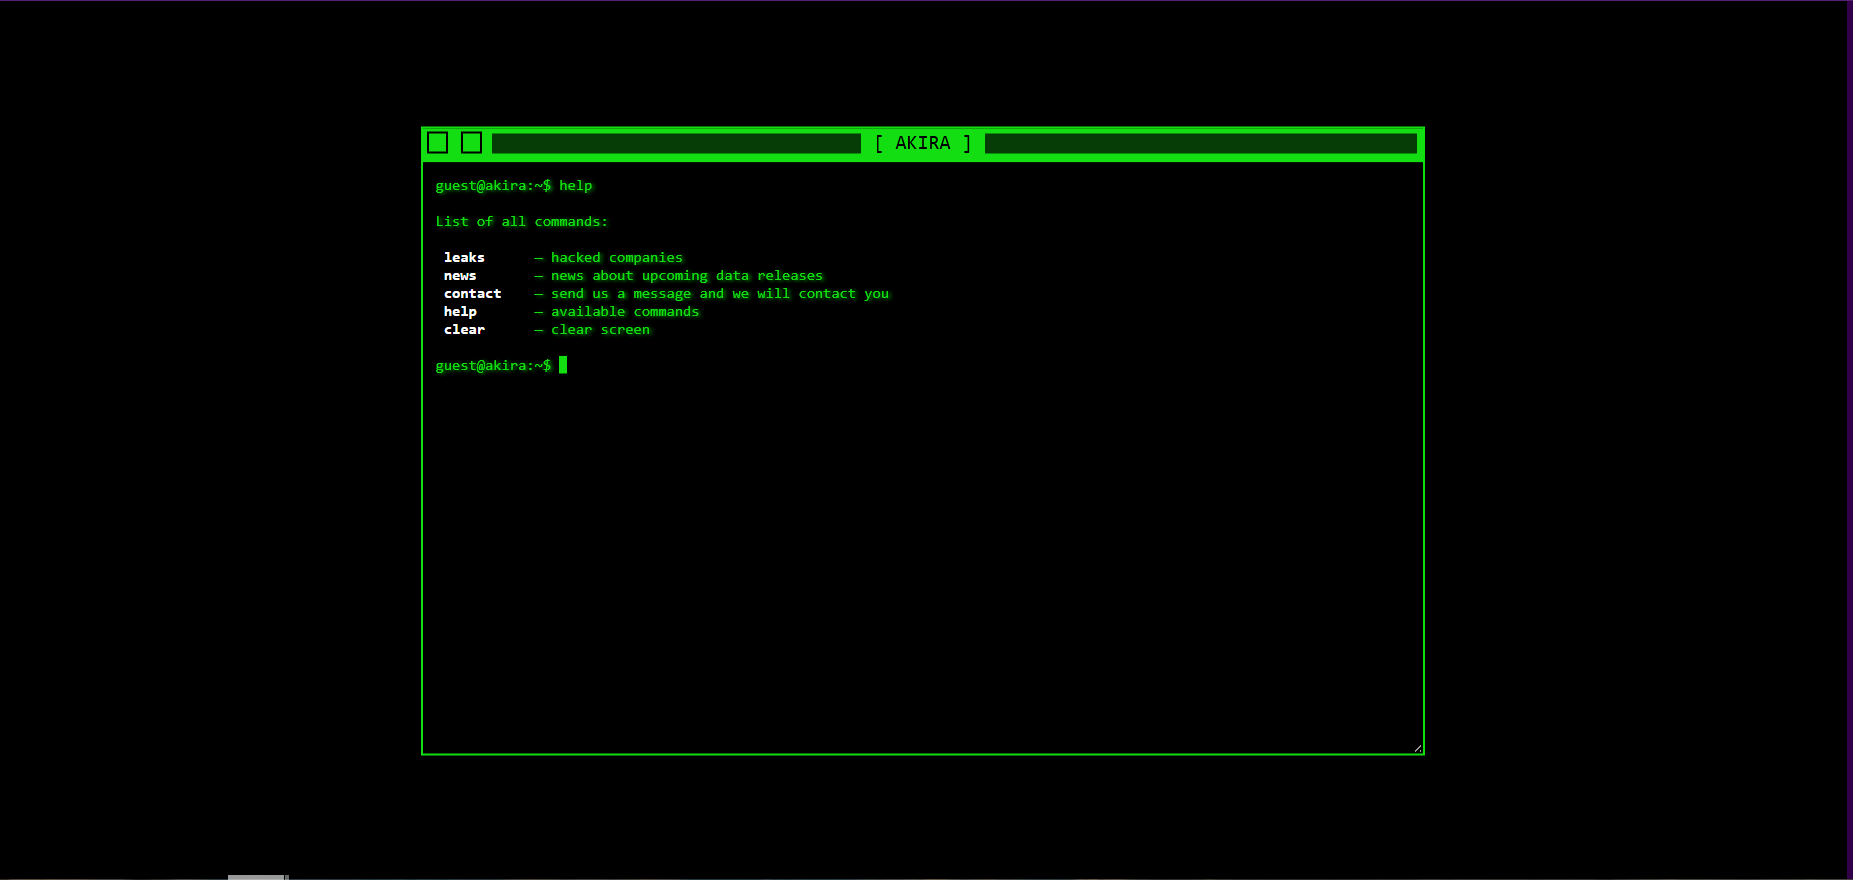Screen dimensions: 1853x880
Task: Click the 'hacked companies' description text
Action: (616, 258)
